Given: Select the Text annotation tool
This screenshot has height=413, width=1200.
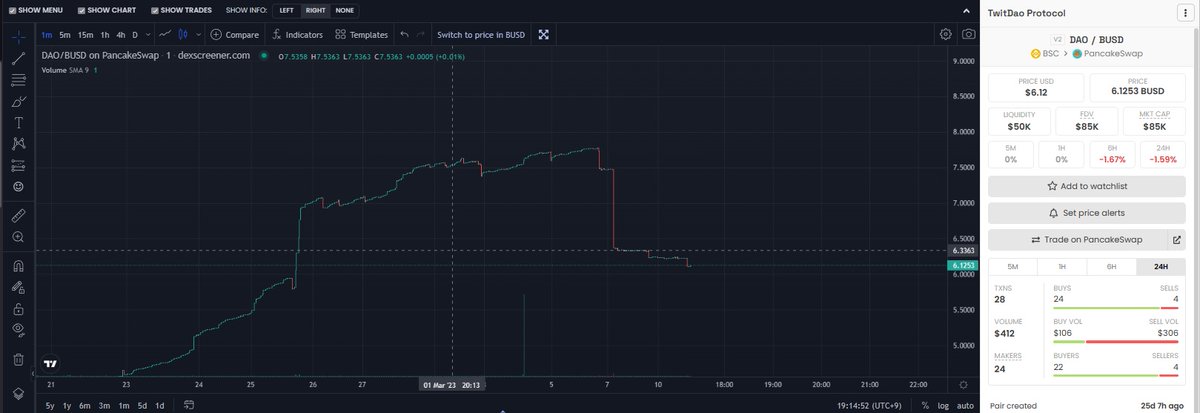Looking at the screenshot, I should pyautogui.click(x=18, y=122).
